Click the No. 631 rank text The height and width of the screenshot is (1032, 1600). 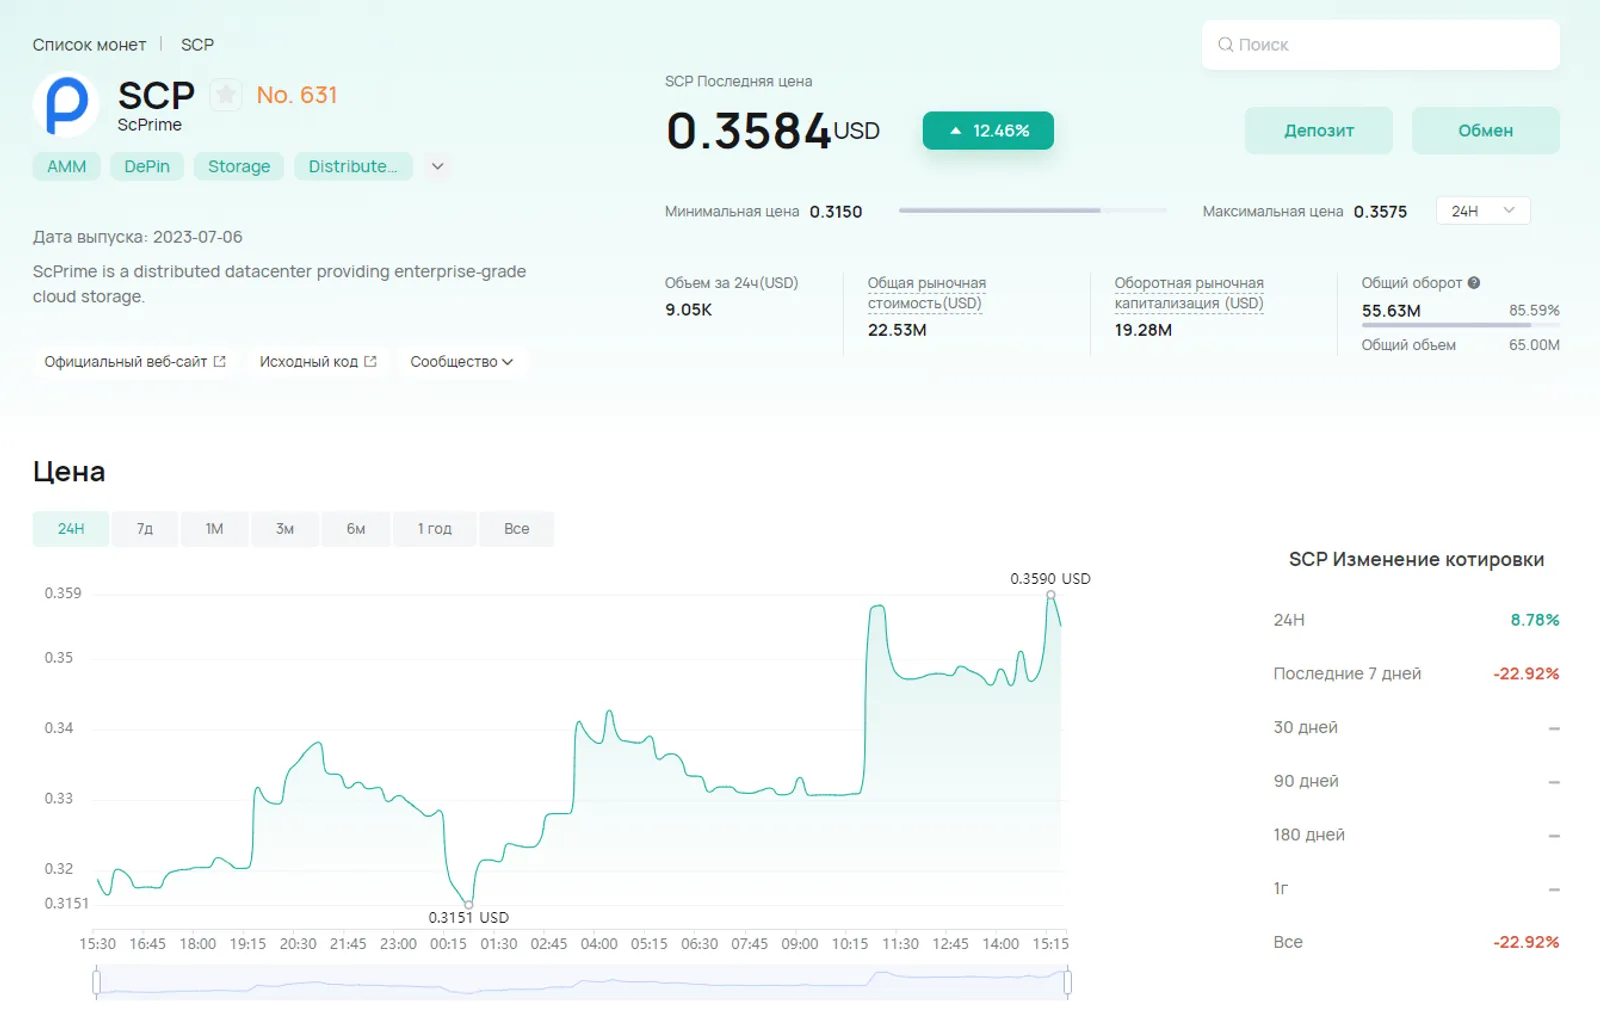(x=297, y=95)
